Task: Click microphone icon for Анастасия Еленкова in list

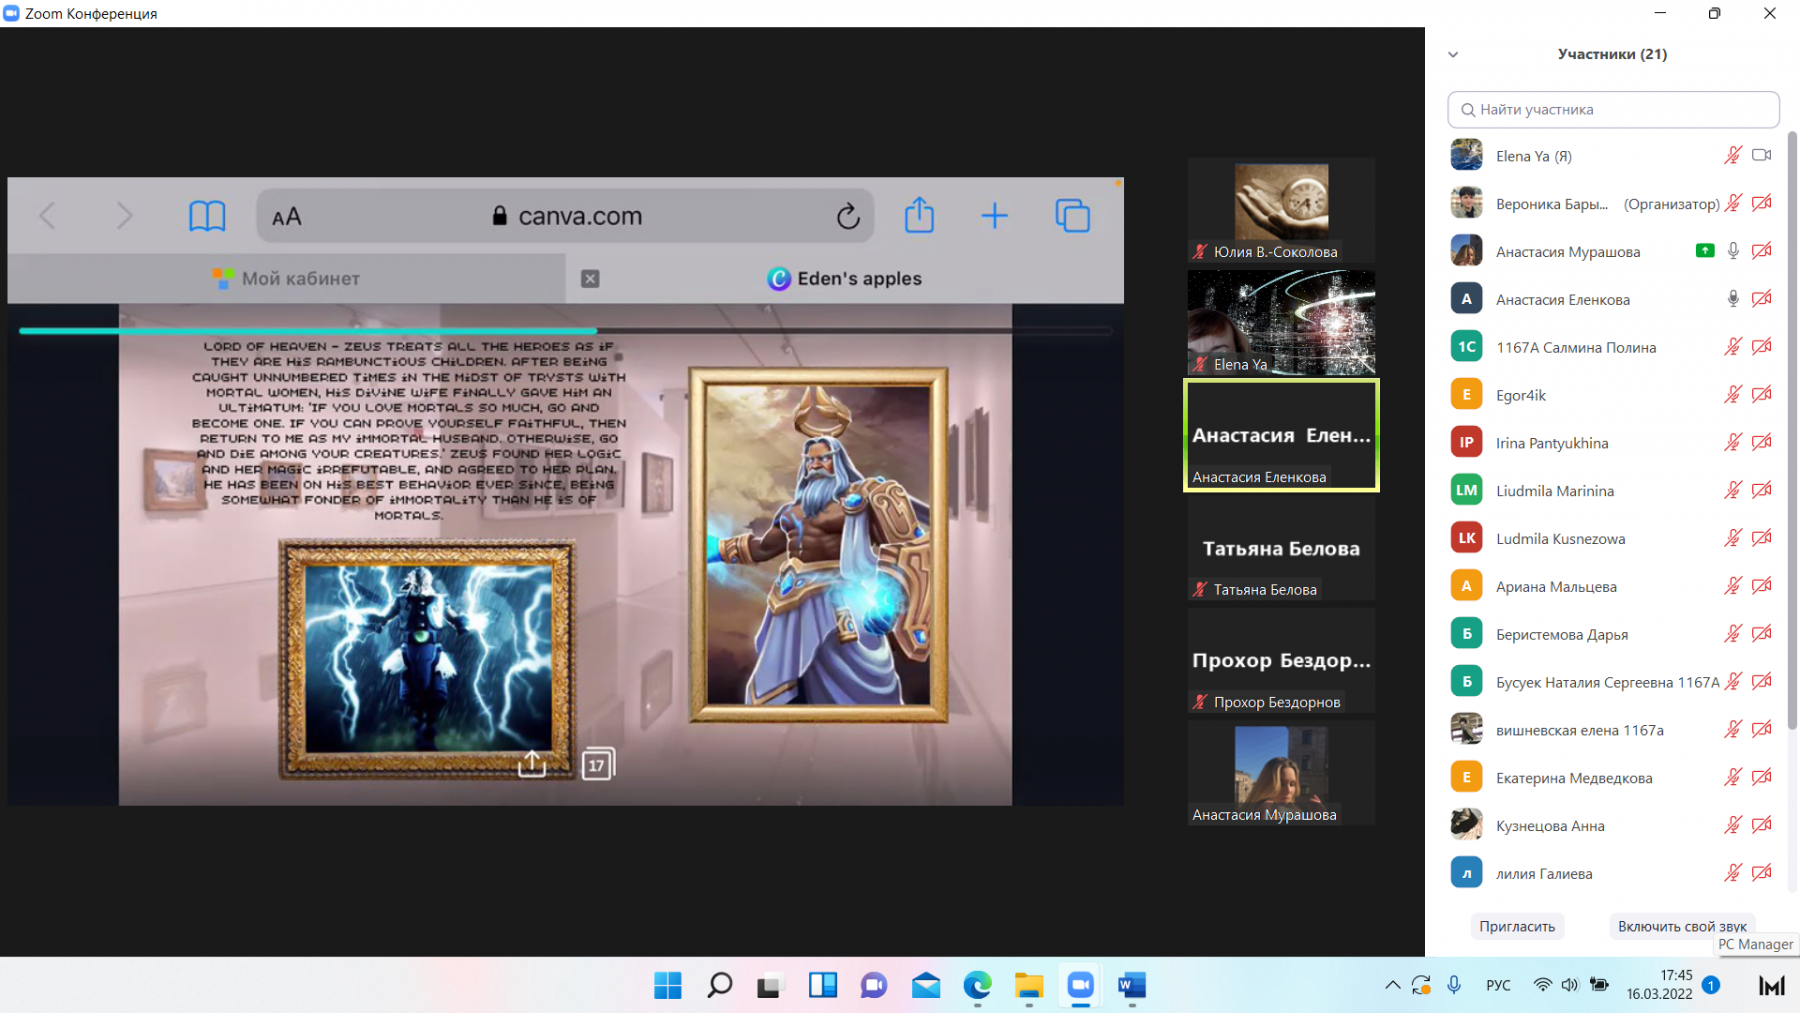Action: 1733,299
